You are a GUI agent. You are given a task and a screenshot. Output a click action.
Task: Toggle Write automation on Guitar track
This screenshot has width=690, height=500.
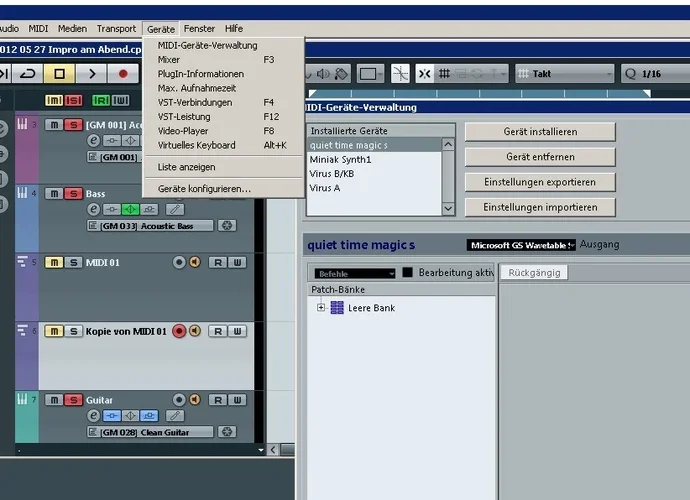click(237, 400)
